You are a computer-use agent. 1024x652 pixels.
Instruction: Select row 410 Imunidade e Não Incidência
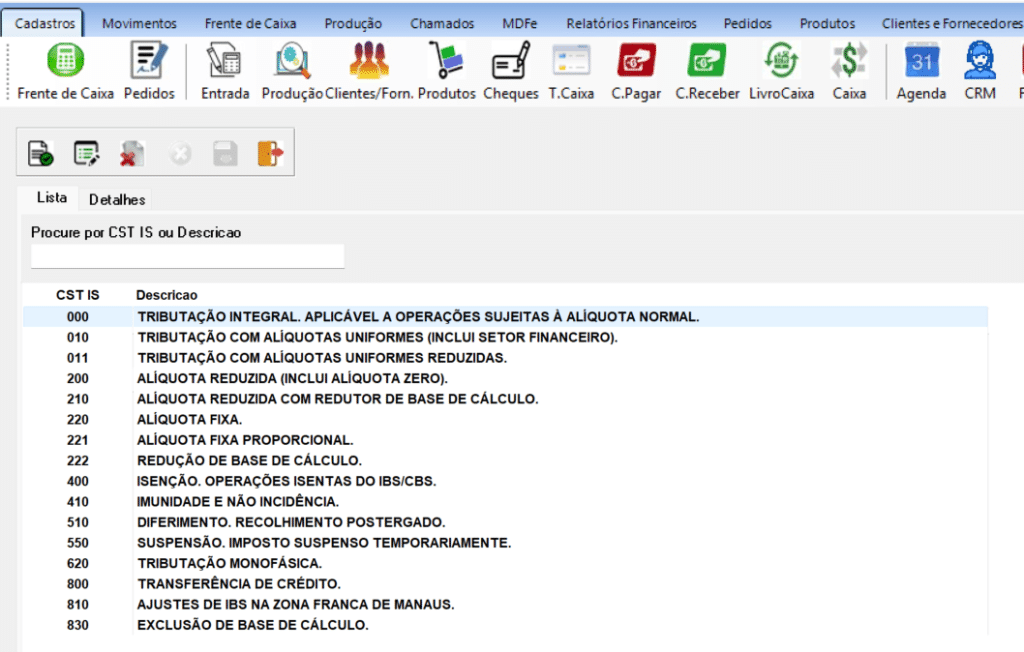[x=237, y=501]
